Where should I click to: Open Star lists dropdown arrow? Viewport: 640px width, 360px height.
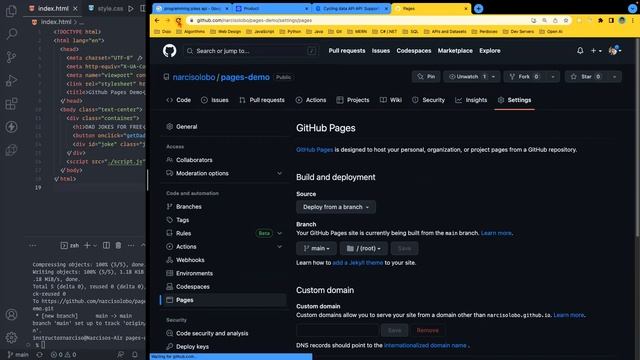click(x=614, y=76)
